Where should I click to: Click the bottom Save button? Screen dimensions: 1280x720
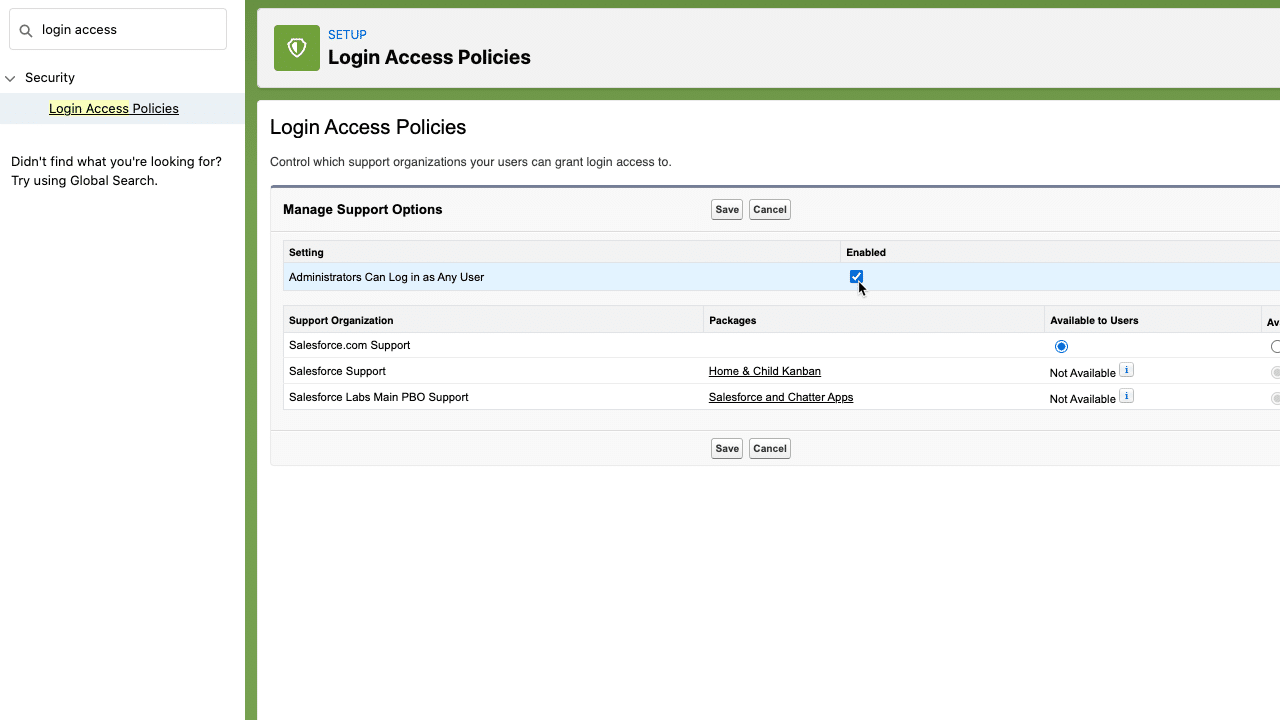pos(726,448)
